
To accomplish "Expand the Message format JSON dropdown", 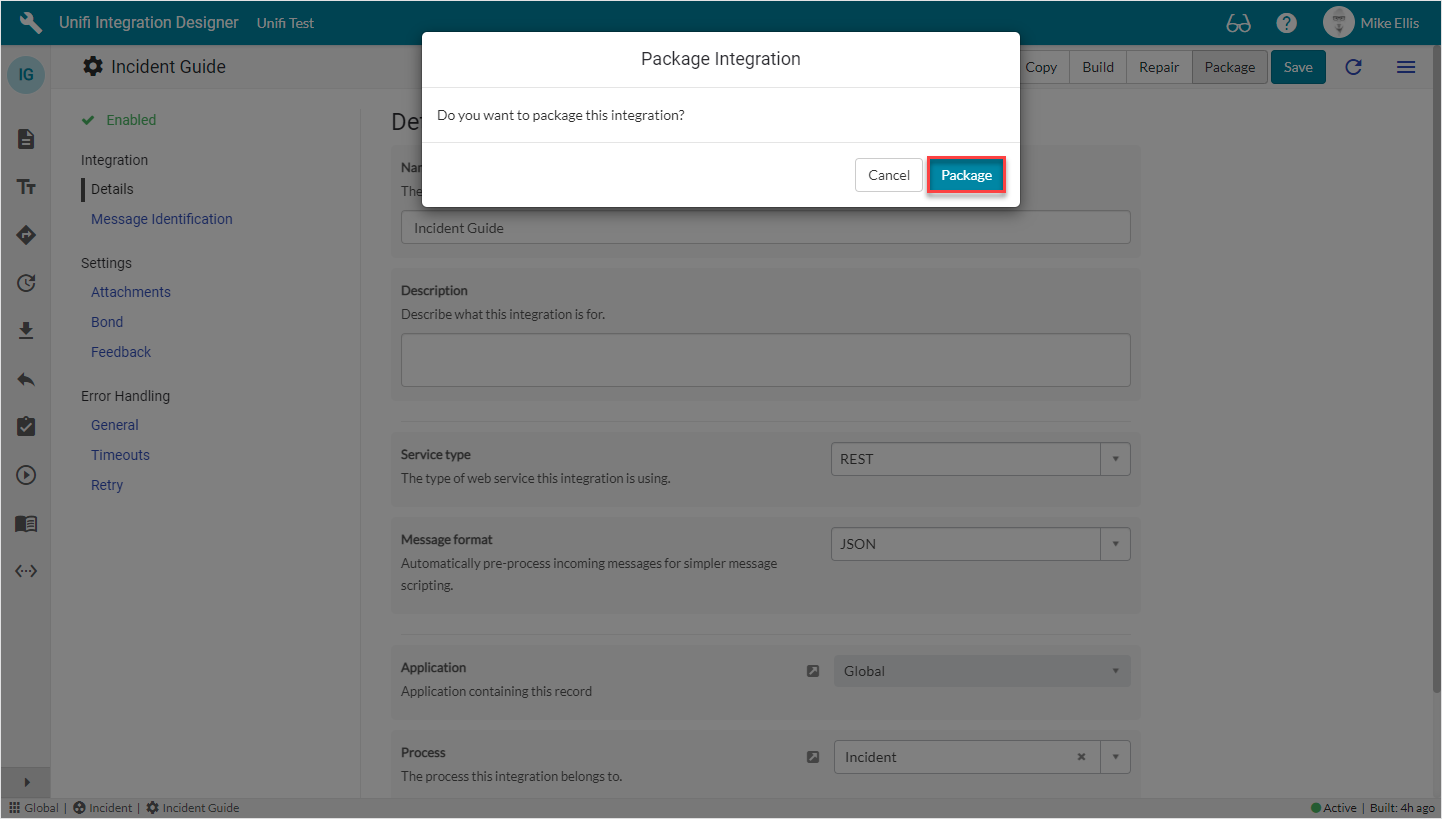I will (1115, 543).
